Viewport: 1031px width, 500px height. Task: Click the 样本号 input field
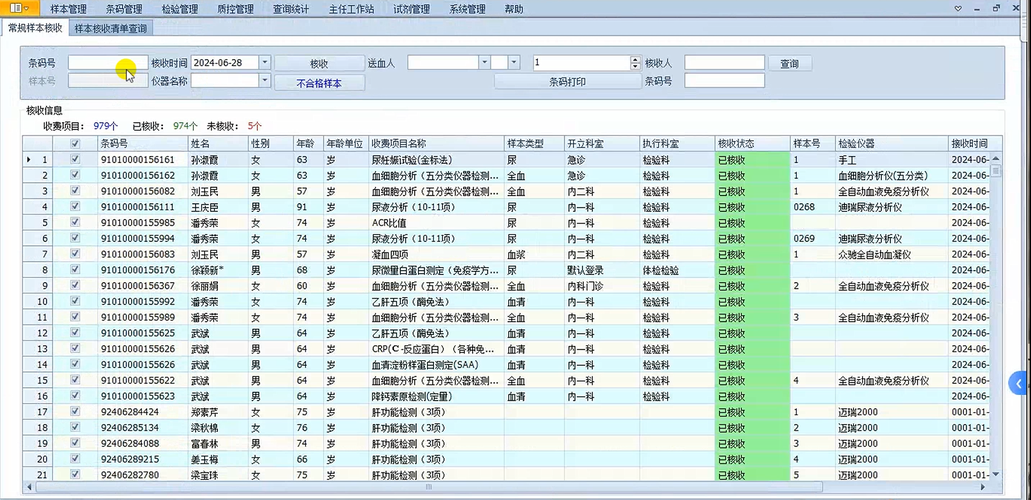click(x=108, y=81)
